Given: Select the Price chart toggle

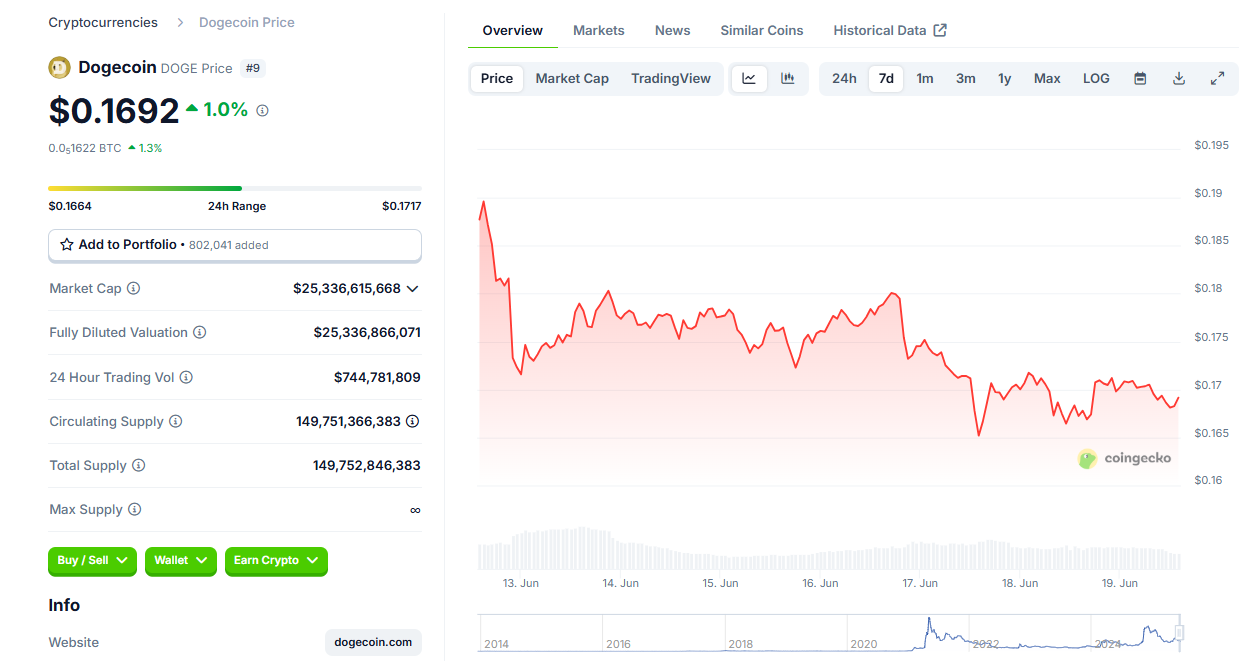Looking at the screenshot, I should (497, 78).
